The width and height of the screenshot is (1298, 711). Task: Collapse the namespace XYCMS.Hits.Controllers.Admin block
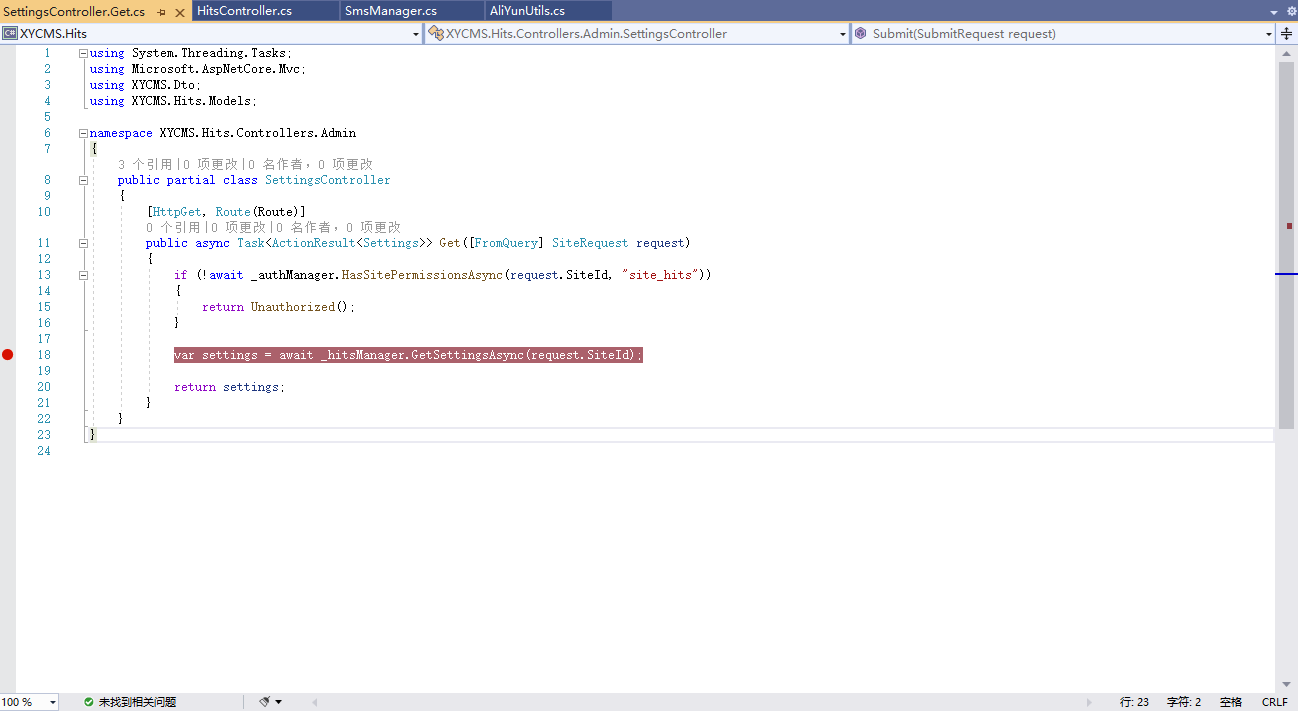pos(84,133)
